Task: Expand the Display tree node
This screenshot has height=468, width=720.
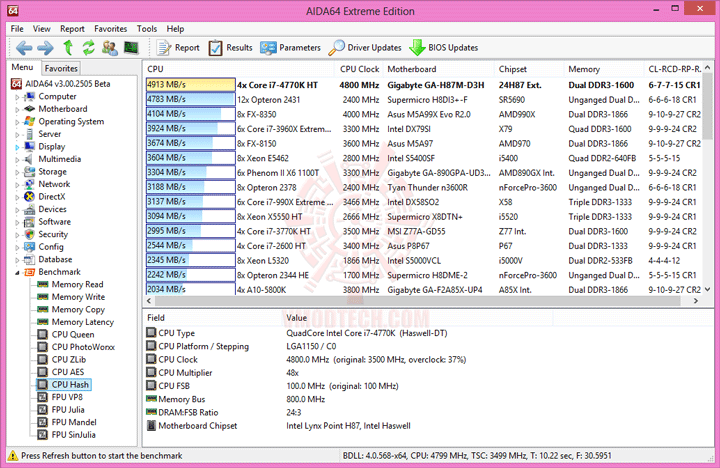Action: pyautogui.click(x=17, y=147)
